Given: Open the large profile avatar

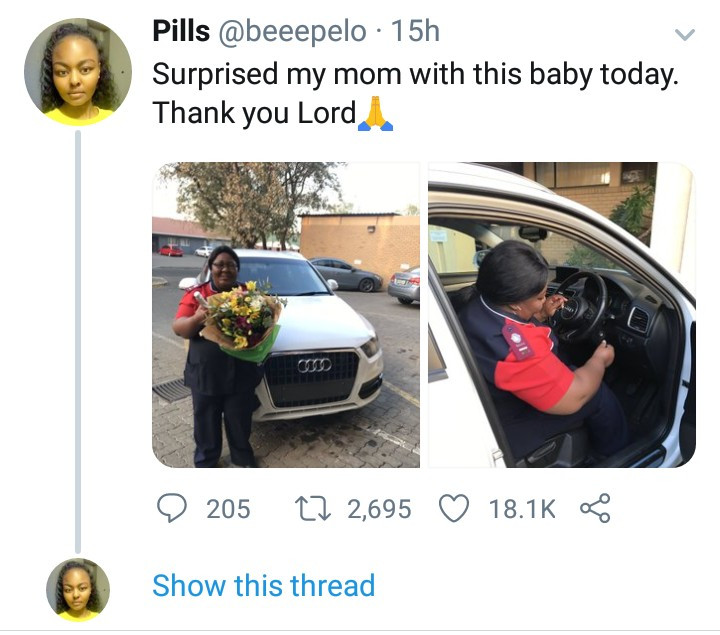Looking at the screenshot, I should tap(78, 72).
